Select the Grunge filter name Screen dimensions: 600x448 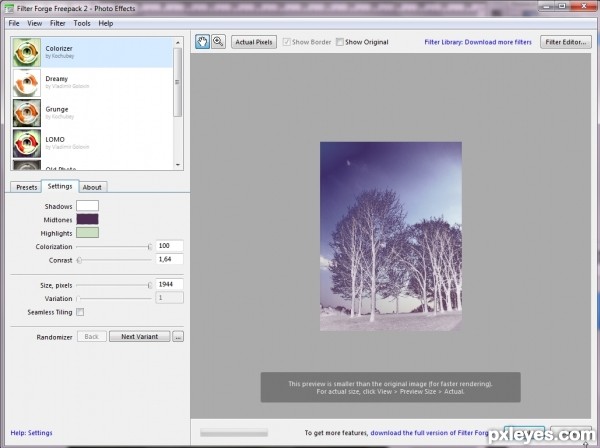pos(57,109)
